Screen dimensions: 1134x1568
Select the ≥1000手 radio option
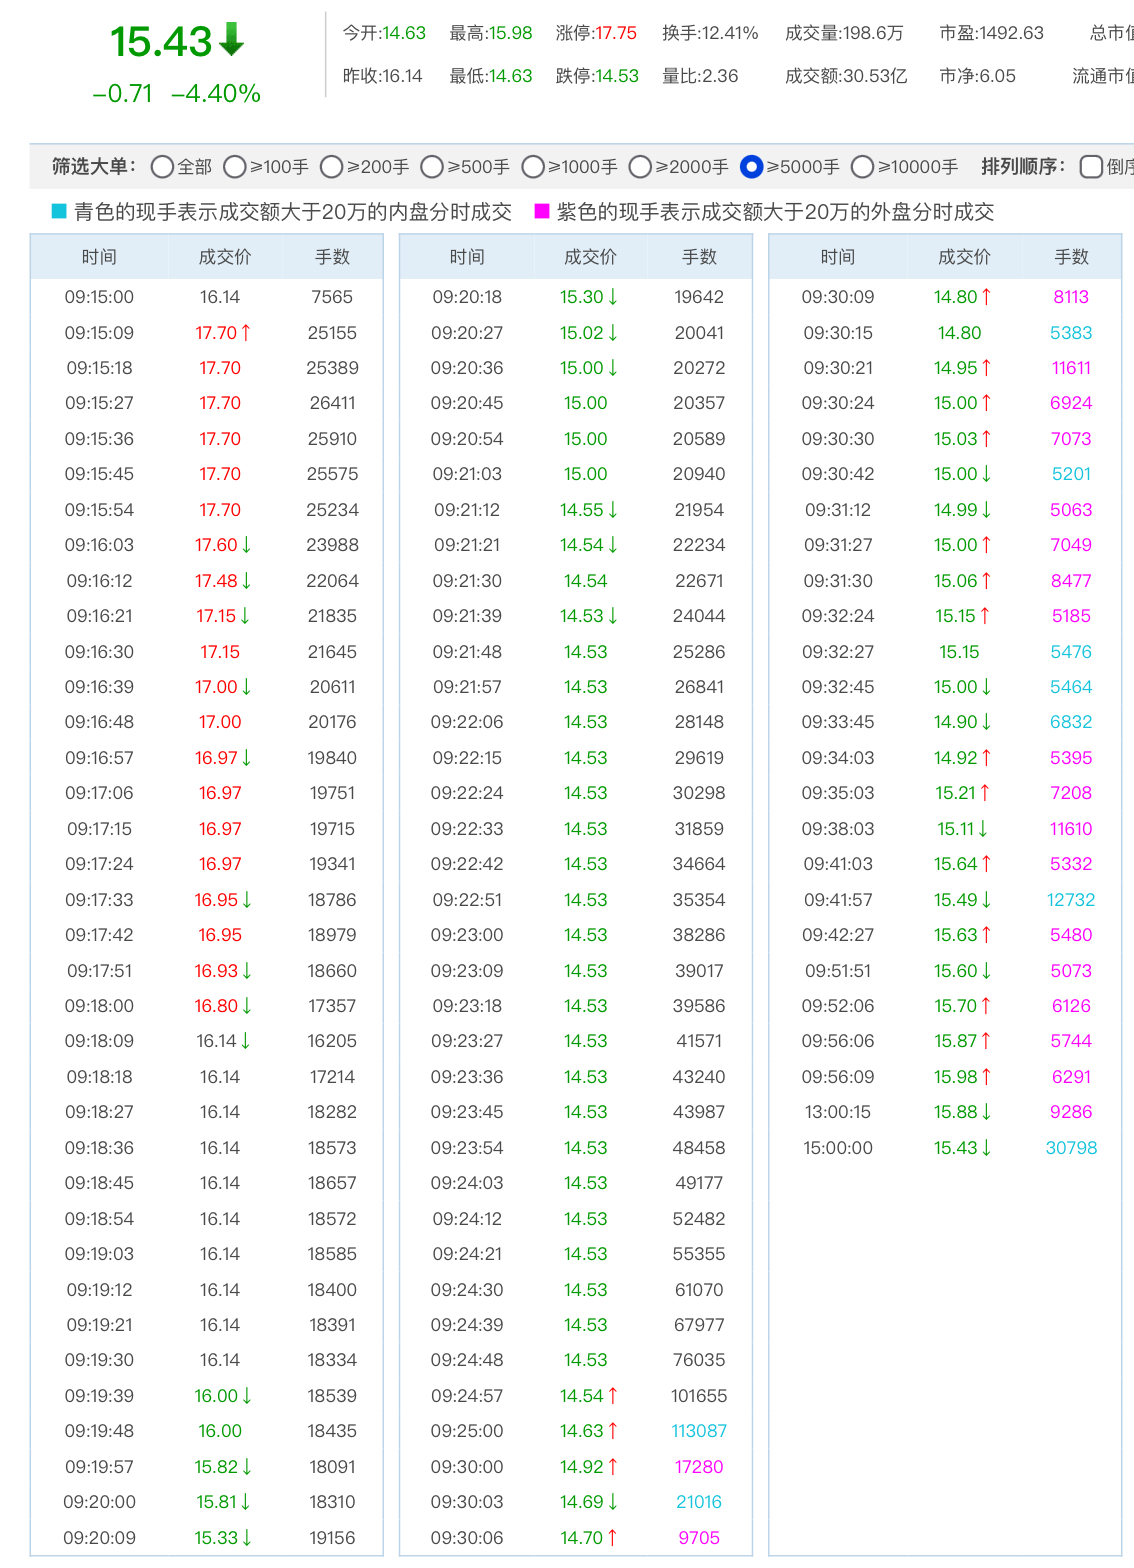point(534,167)
